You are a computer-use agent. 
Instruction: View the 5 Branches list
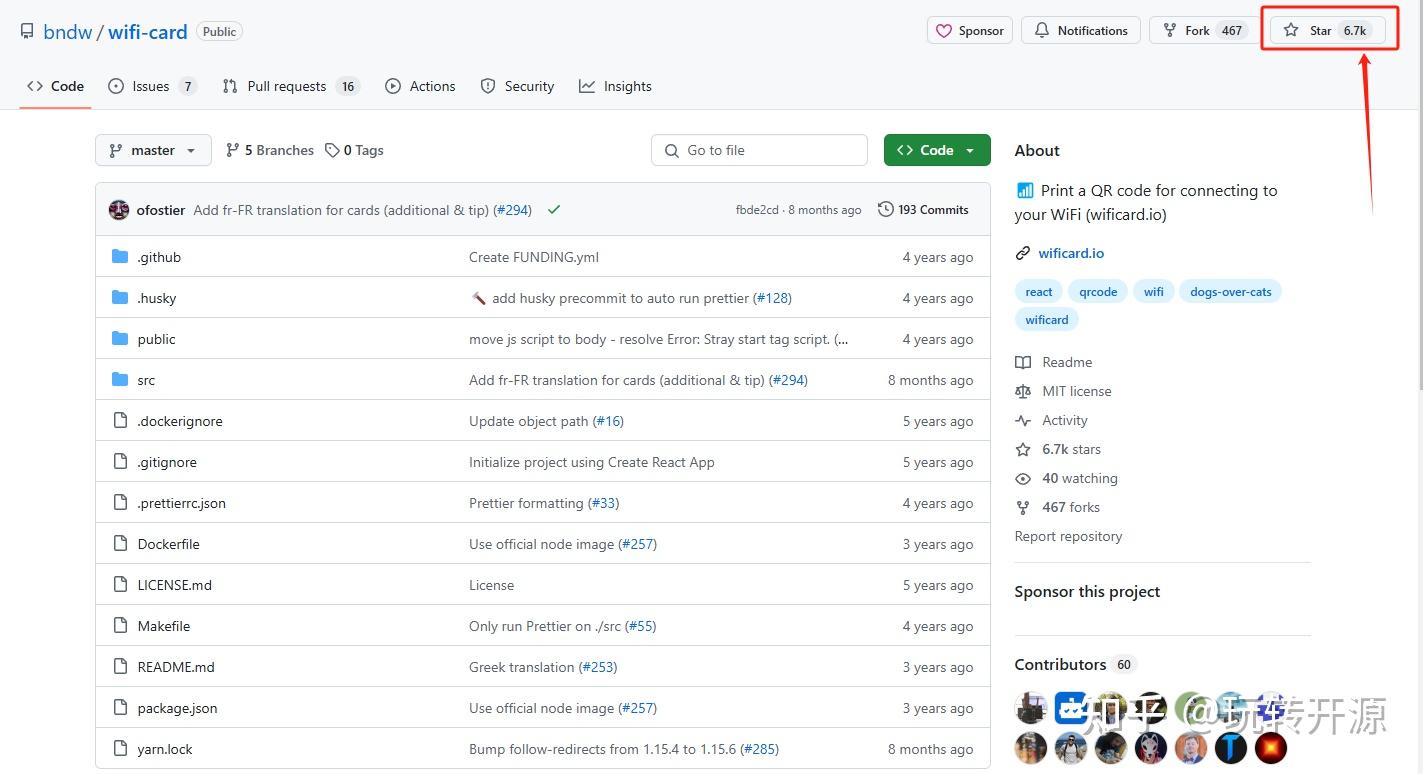coord(270,150)
